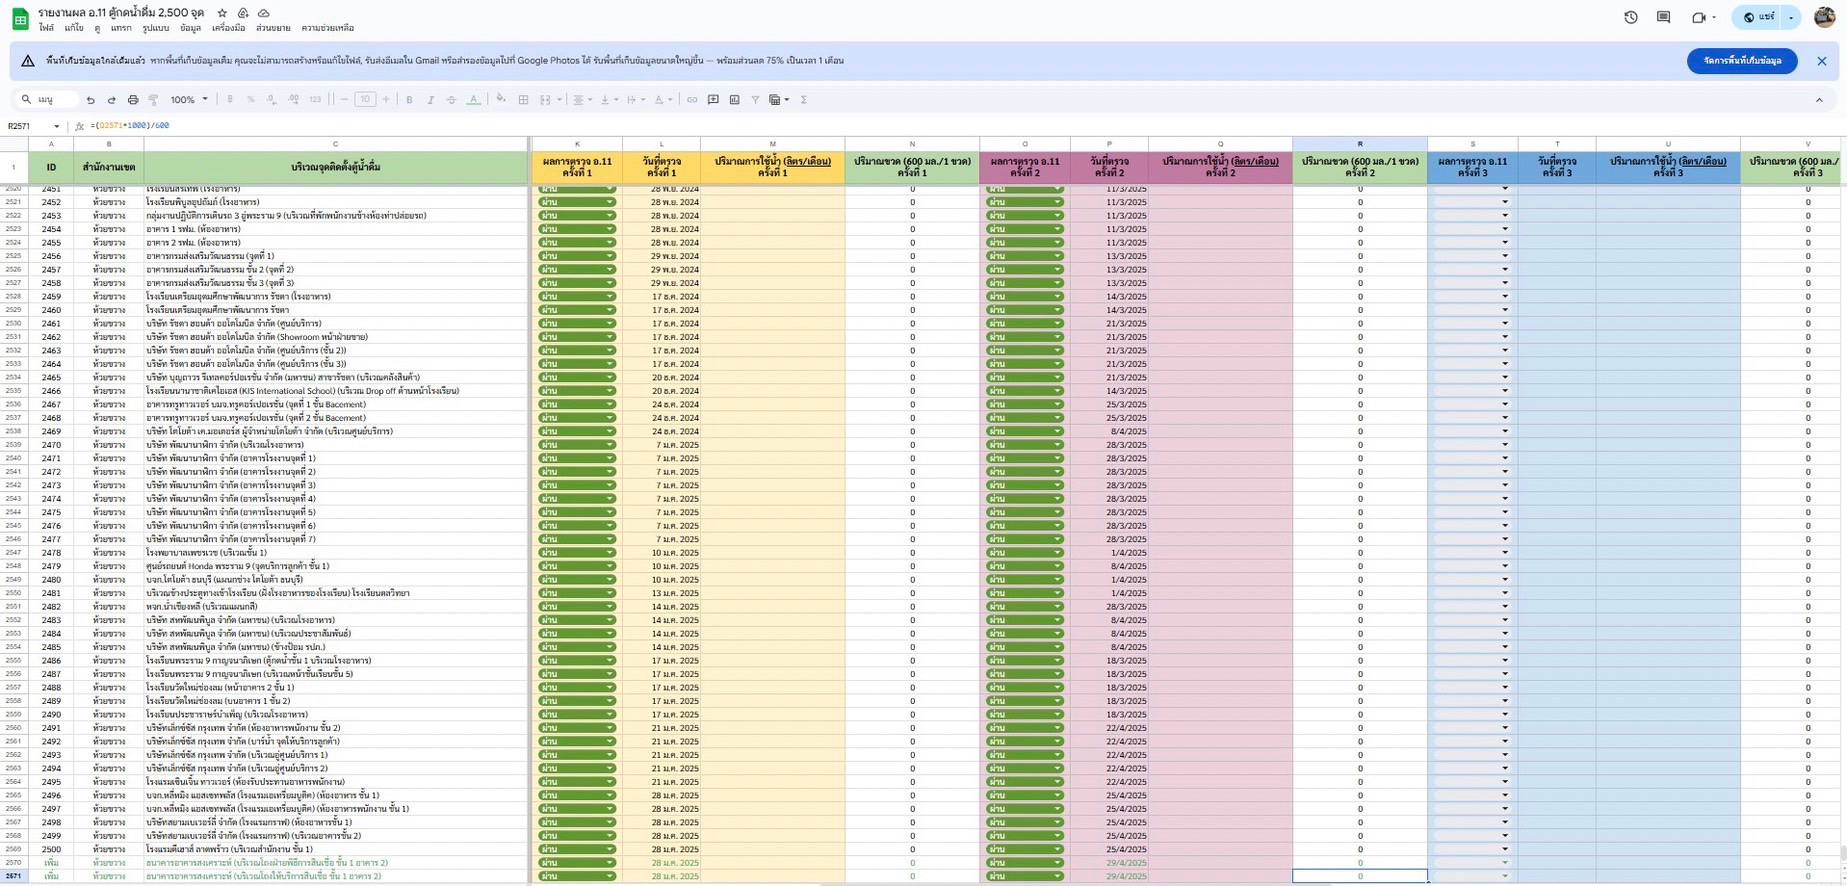Print the spreadsheet via printer icon
The height and width of the screenshot is (886, 1847).
pyautogui.click(x=132, y=100)
